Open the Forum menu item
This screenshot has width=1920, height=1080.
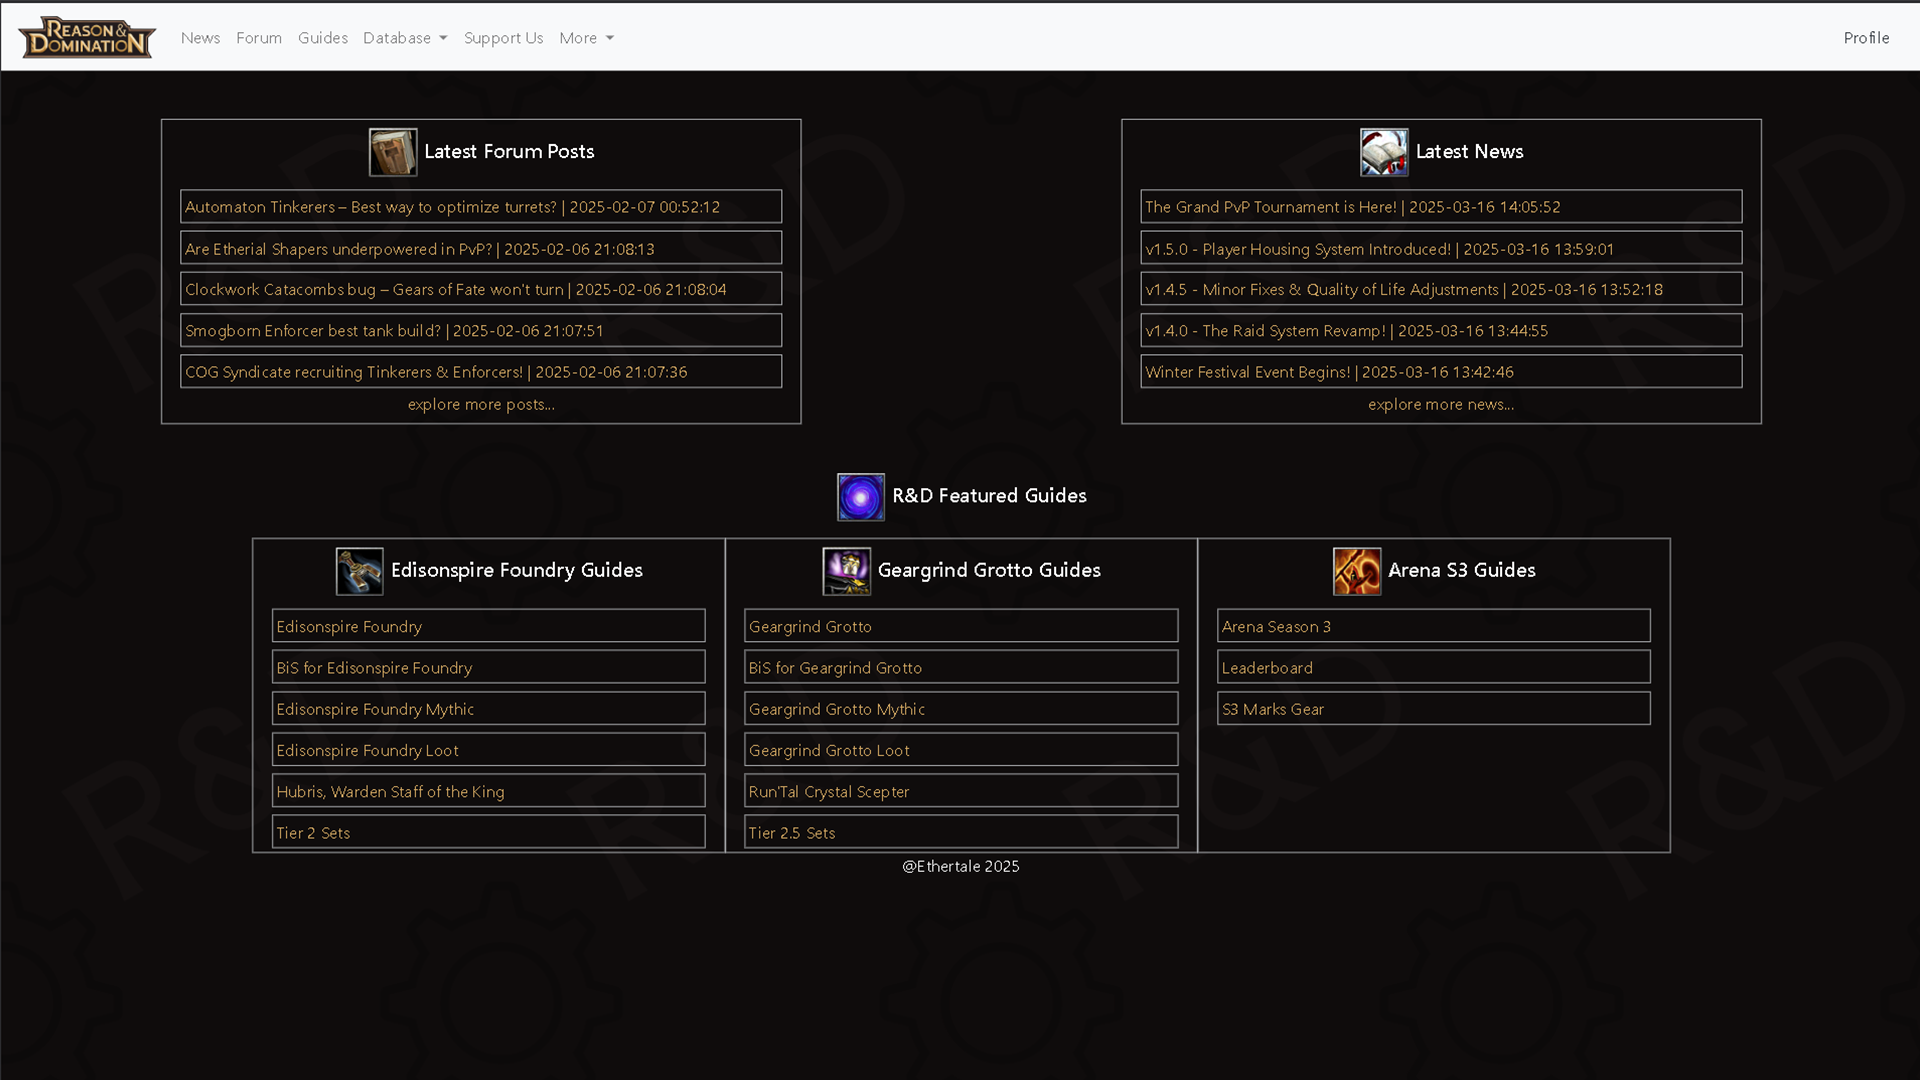258,38
